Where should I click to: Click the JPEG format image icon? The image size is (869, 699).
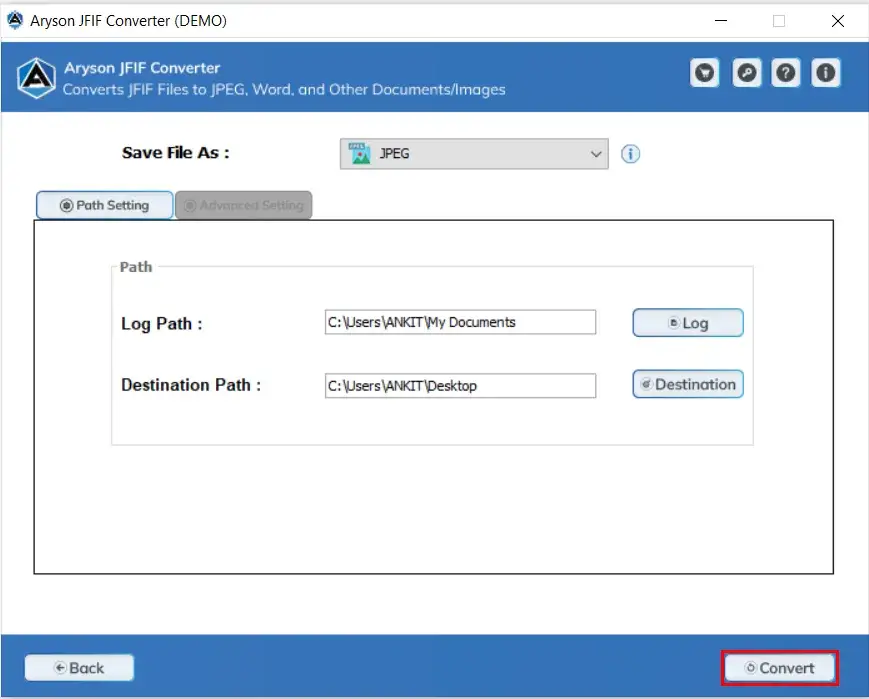click(359, 154)
